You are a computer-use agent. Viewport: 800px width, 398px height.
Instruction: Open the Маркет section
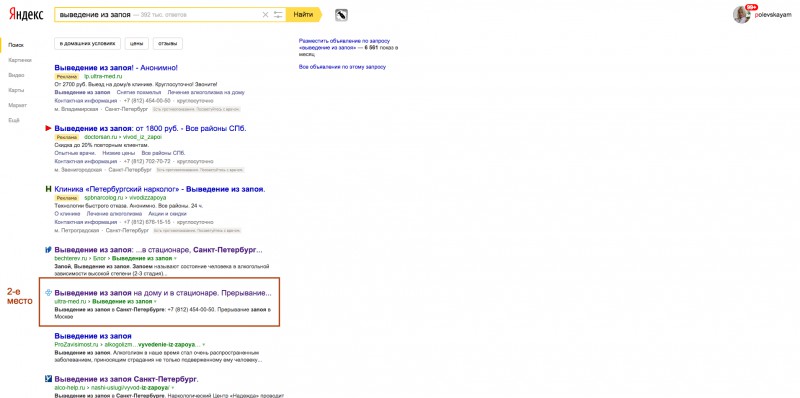click(17, 105)
